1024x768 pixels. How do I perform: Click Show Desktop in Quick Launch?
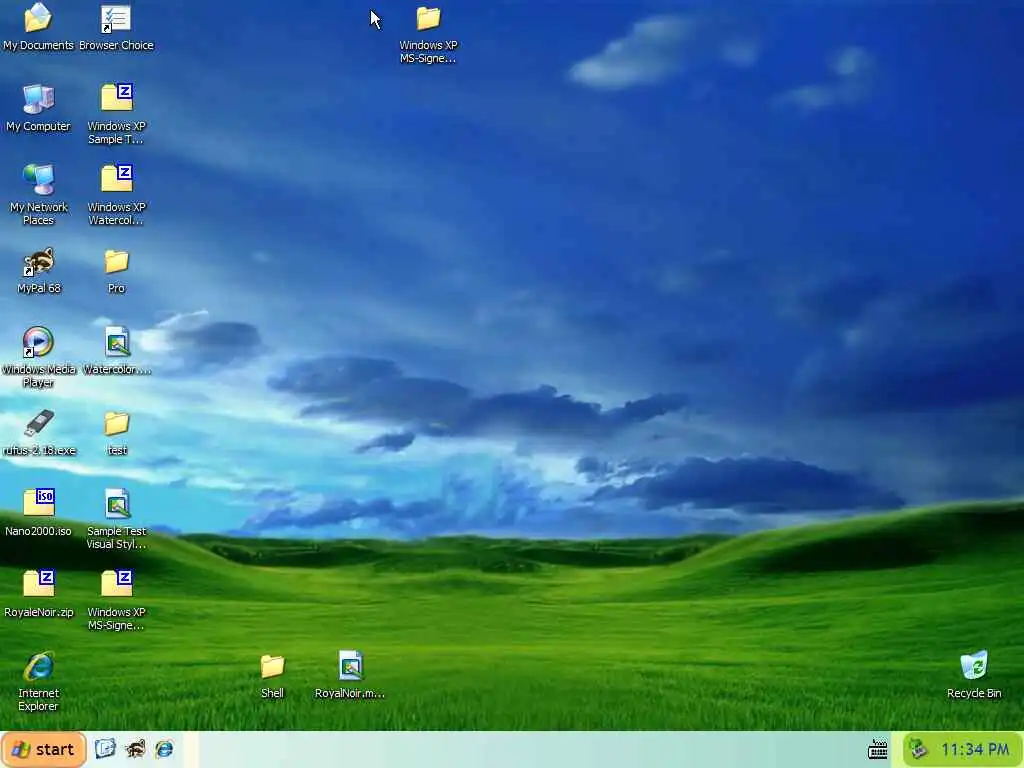[105, 749]
